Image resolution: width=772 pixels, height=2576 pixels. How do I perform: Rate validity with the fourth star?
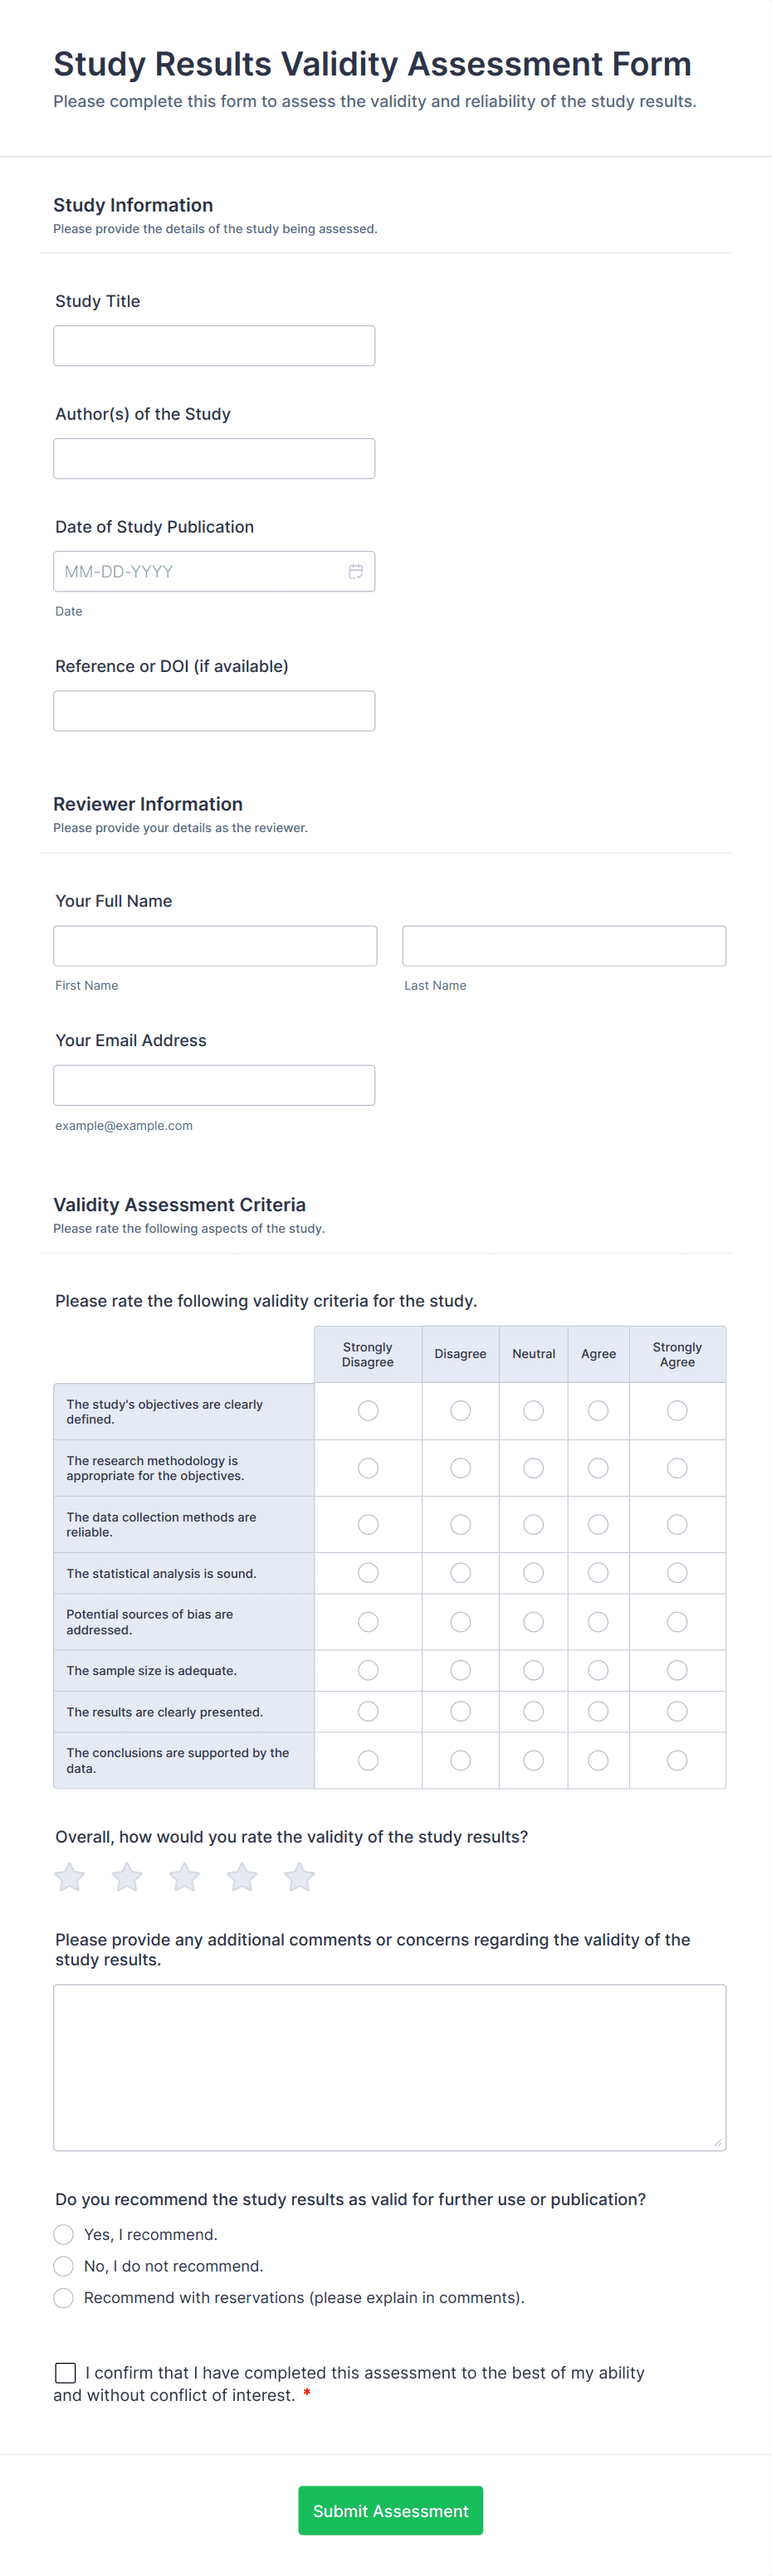coord(242,1877)
